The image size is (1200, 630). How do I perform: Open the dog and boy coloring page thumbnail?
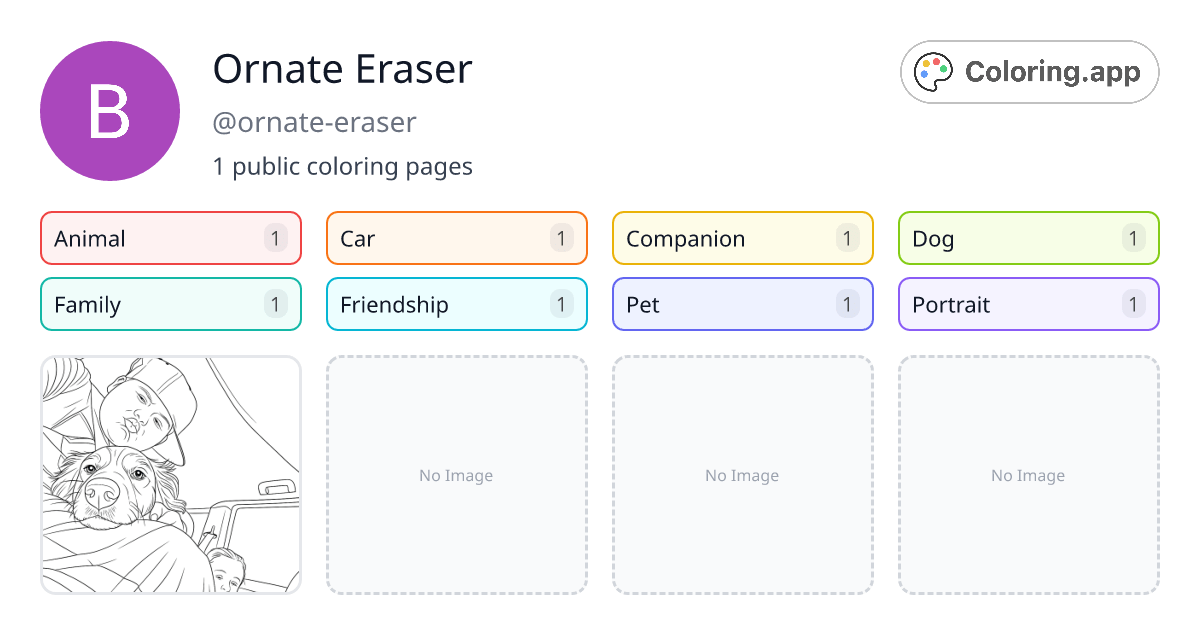171,475
